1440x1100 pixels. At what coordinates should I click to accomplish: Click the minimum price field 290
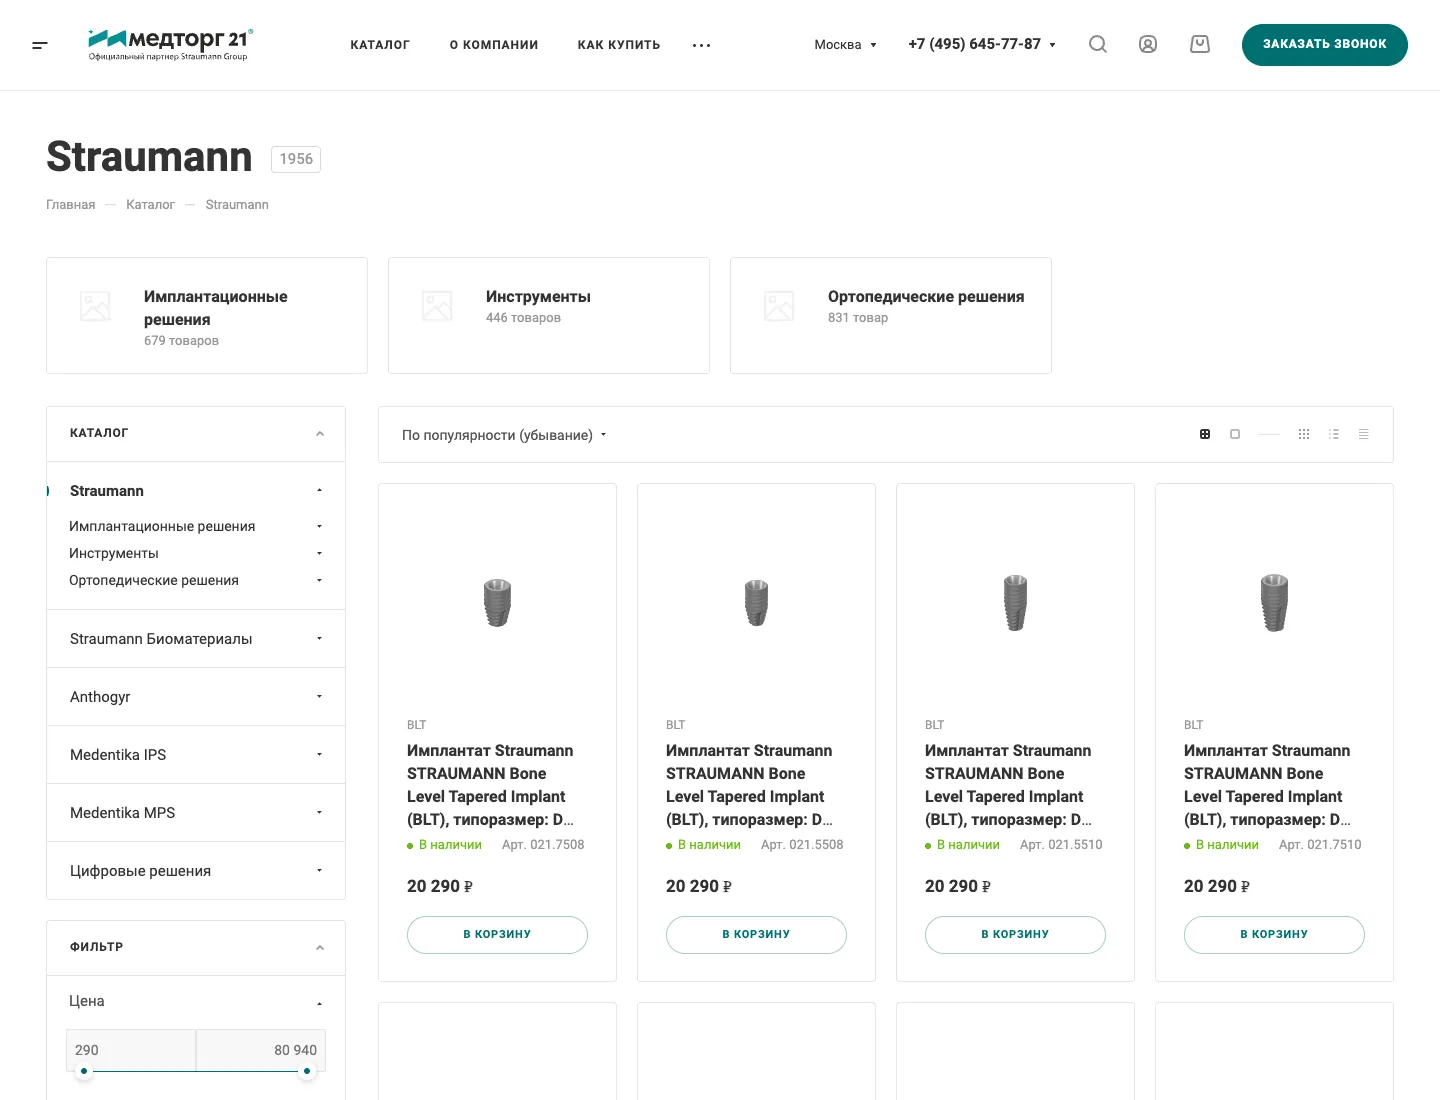pyautogui.click(x=131, y=1050)
